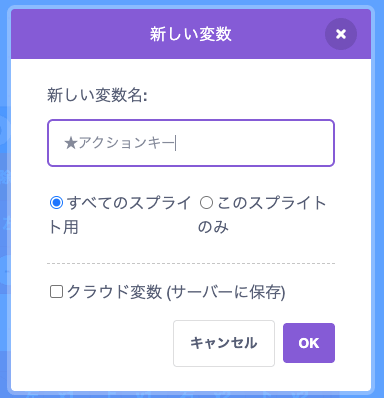The image size is (384, 398).
Task: Click the 新しい変数 title text
Action: click(191, 34)
